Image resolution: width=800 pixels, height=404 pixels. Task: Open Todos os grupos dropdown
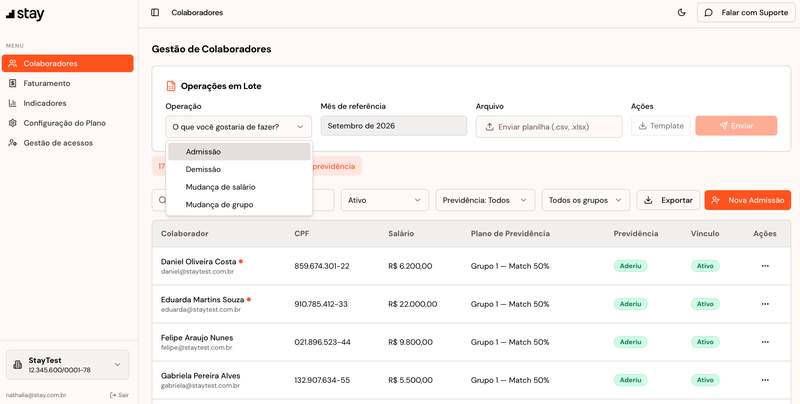(586, 200)
